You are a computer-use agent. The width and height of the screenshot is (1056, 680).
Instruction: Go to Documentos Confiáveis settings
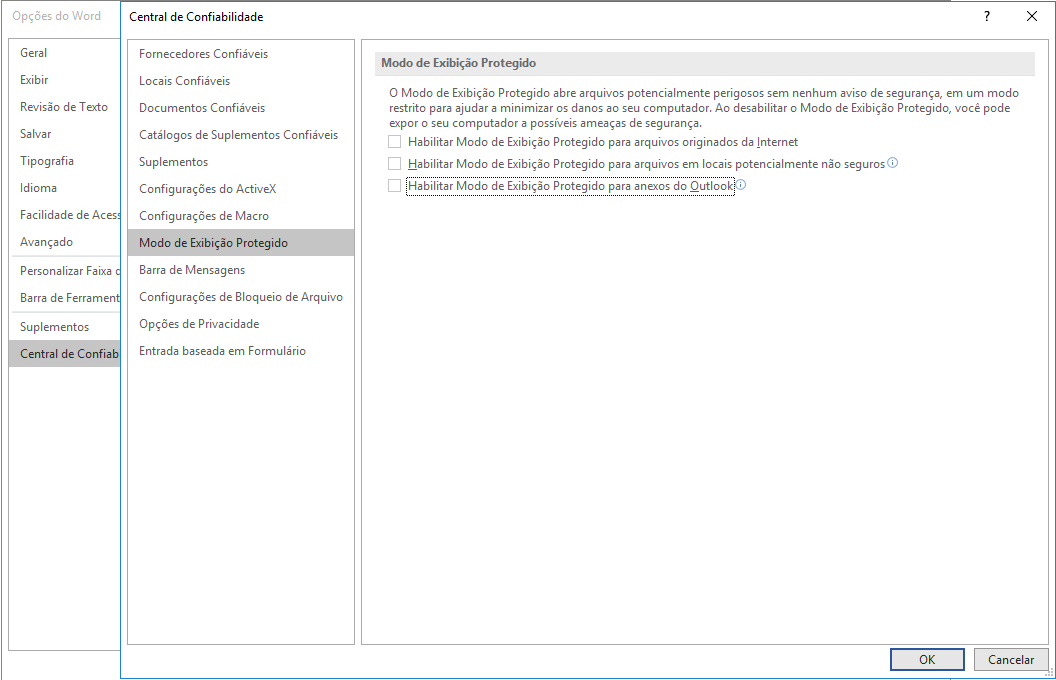pos(202,108)
